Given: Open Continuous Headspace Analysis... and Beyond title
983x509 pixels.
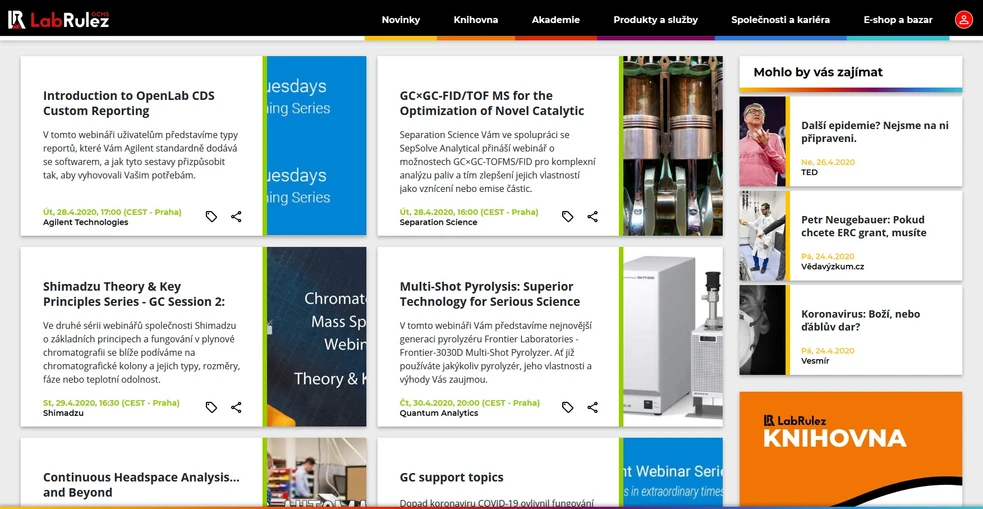Looking at the screenshot, I should click(x=141, y=485).
